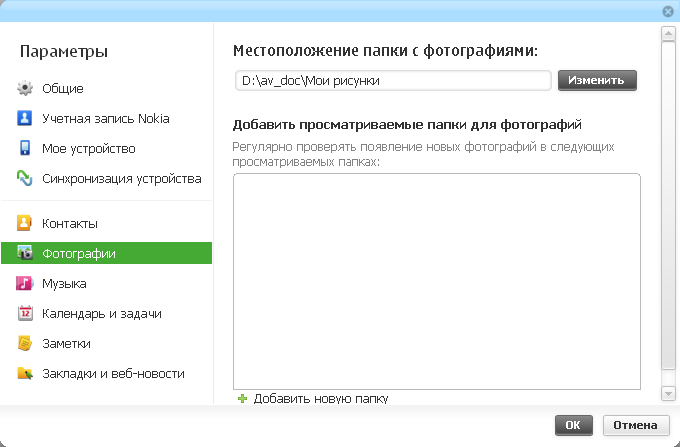Screen dimensions: 680x447
Task: Click the device synchronization arrows icon
Action: (25, 179)
